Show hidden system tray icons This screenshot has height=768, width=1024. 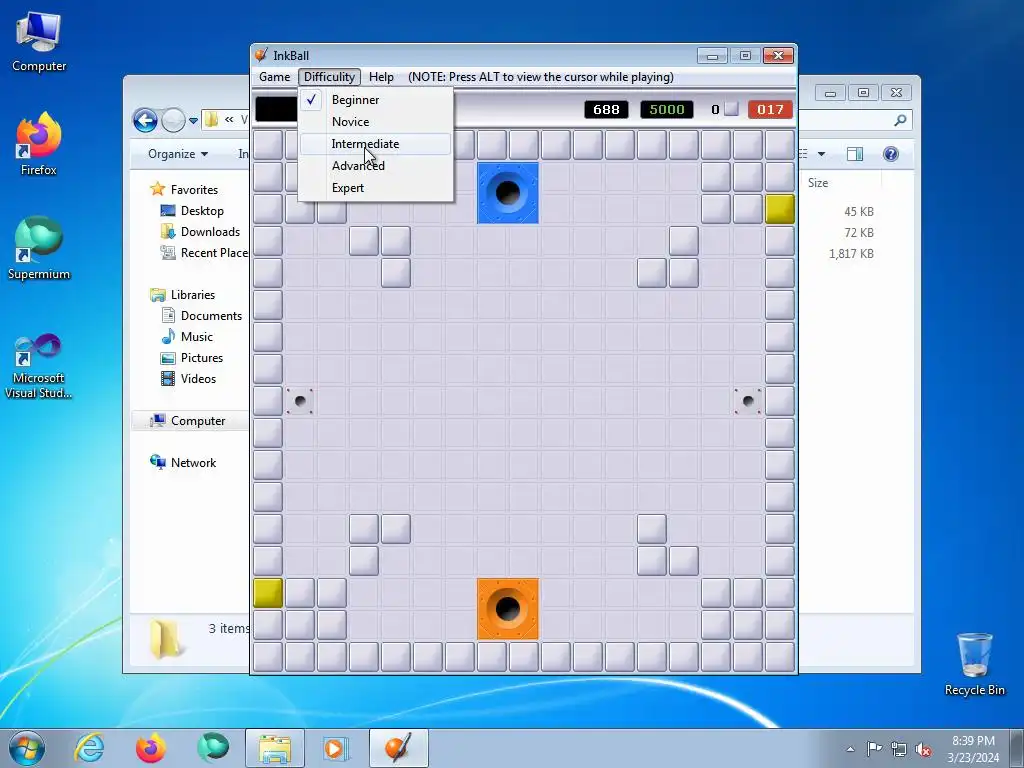850,749
